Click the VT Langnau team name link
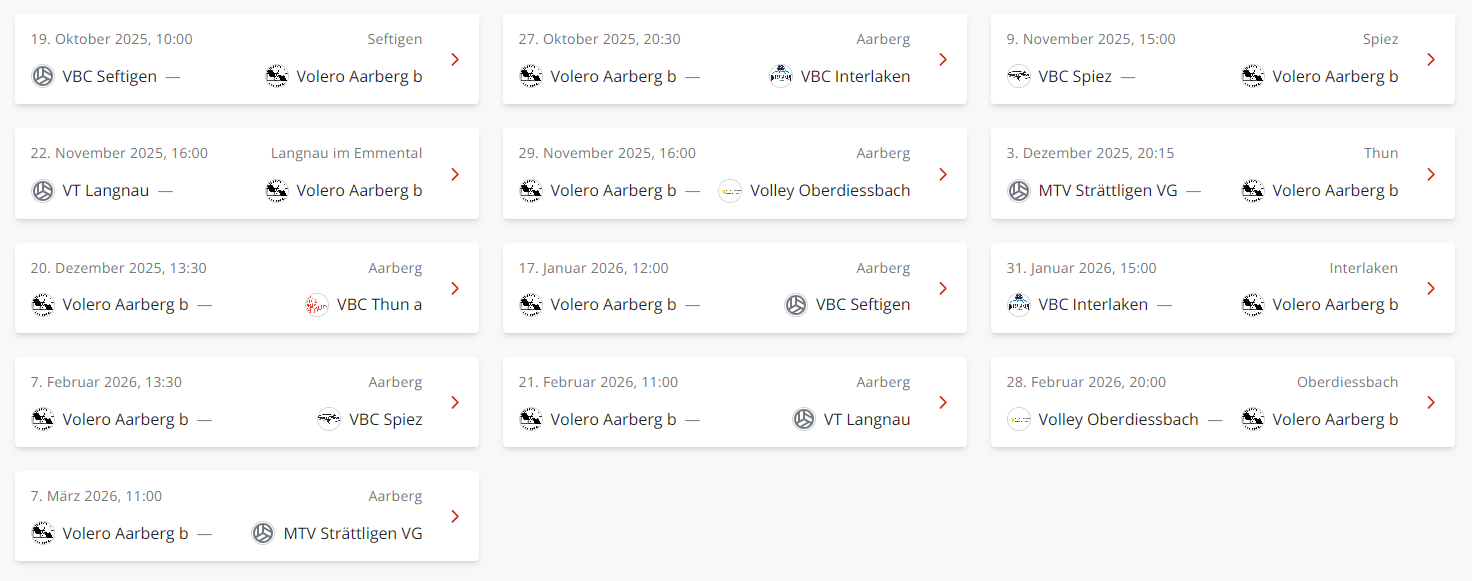The image size is (1472, 581). point(105,190)
